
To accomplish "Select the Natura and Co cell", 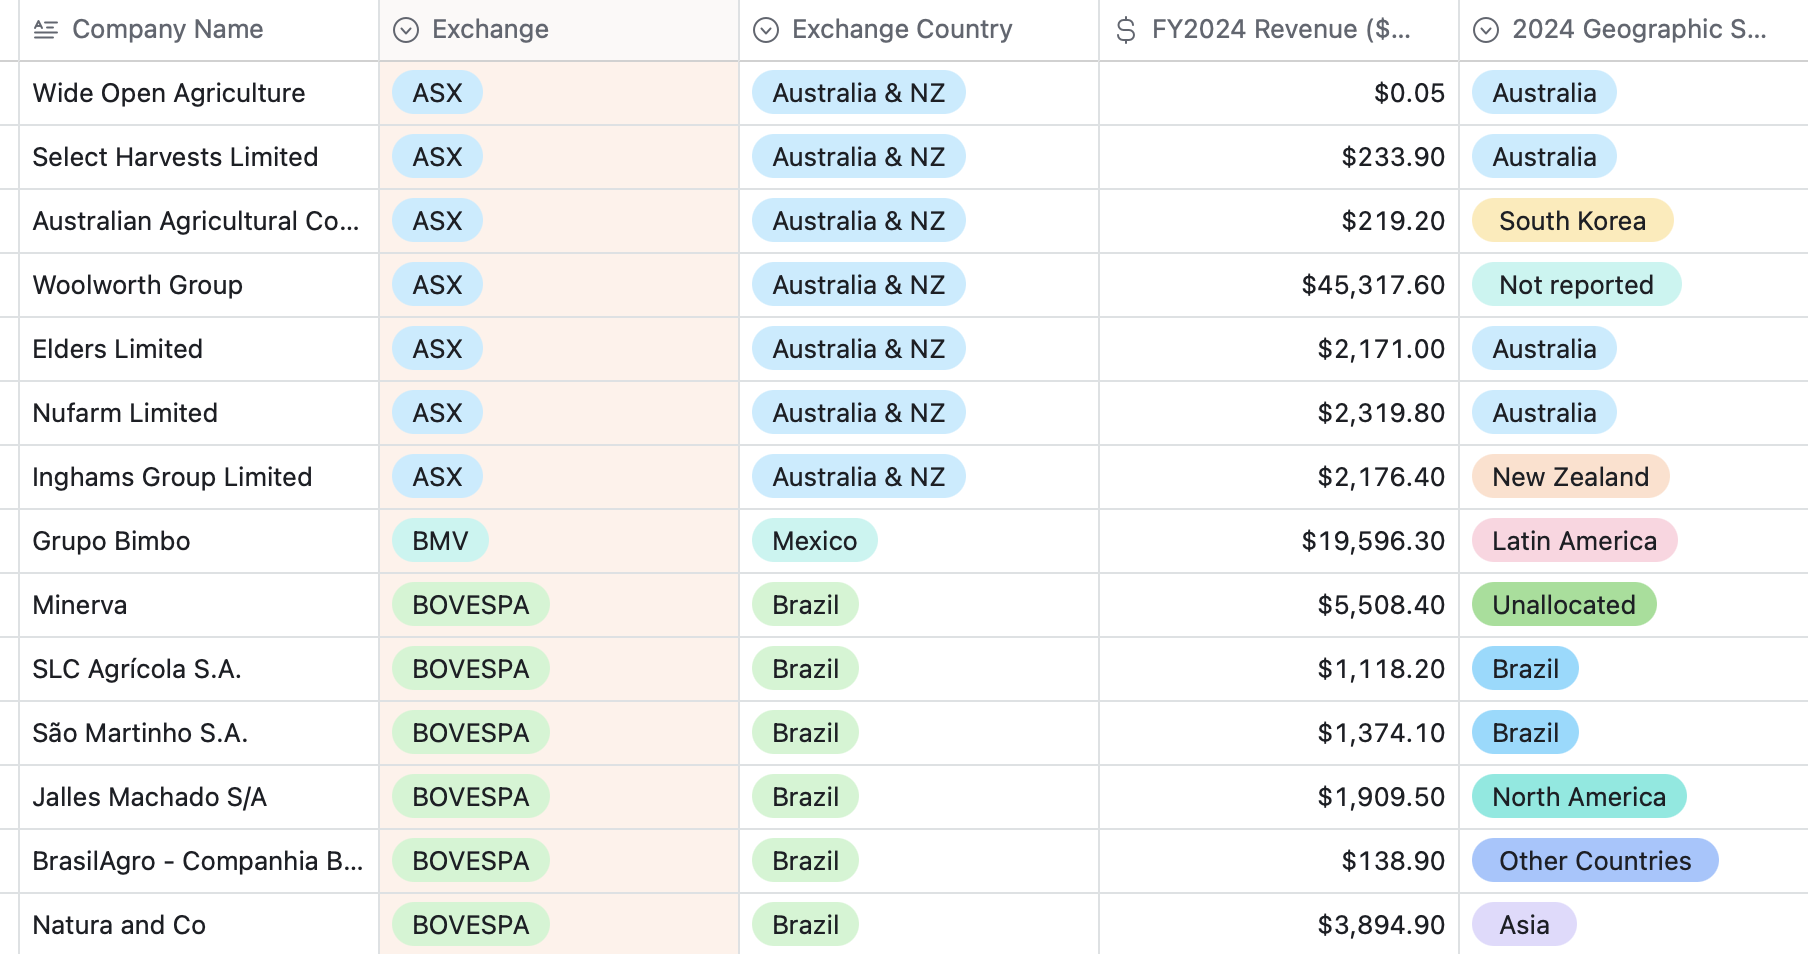I will click(199, 925).
